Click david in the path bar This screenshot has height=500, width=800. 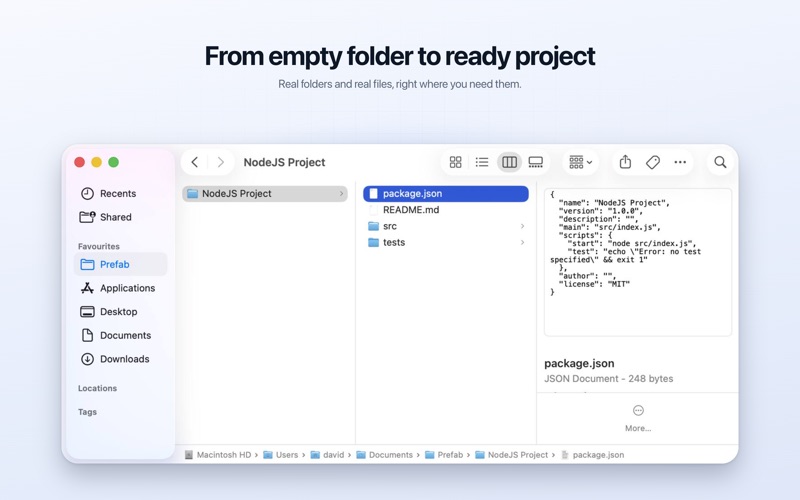(328, 455)
